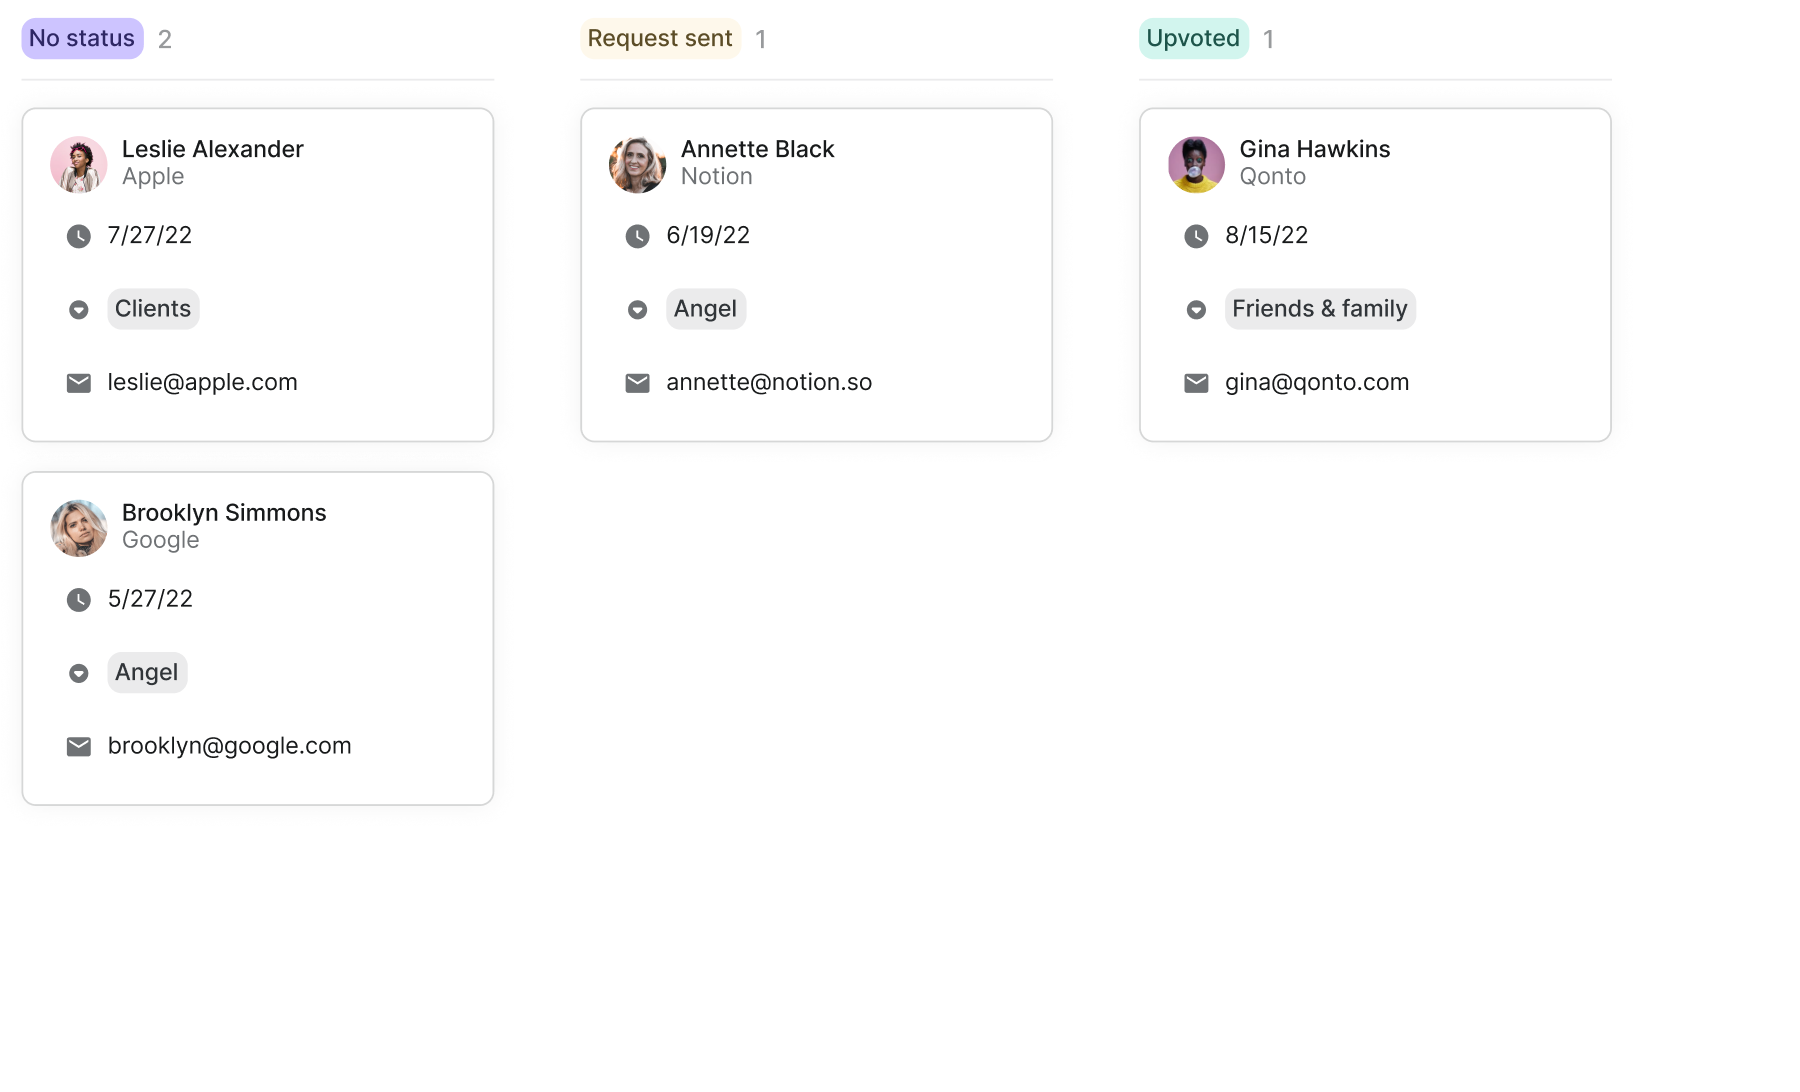Open the gina@qonto.com email link

1317,382
